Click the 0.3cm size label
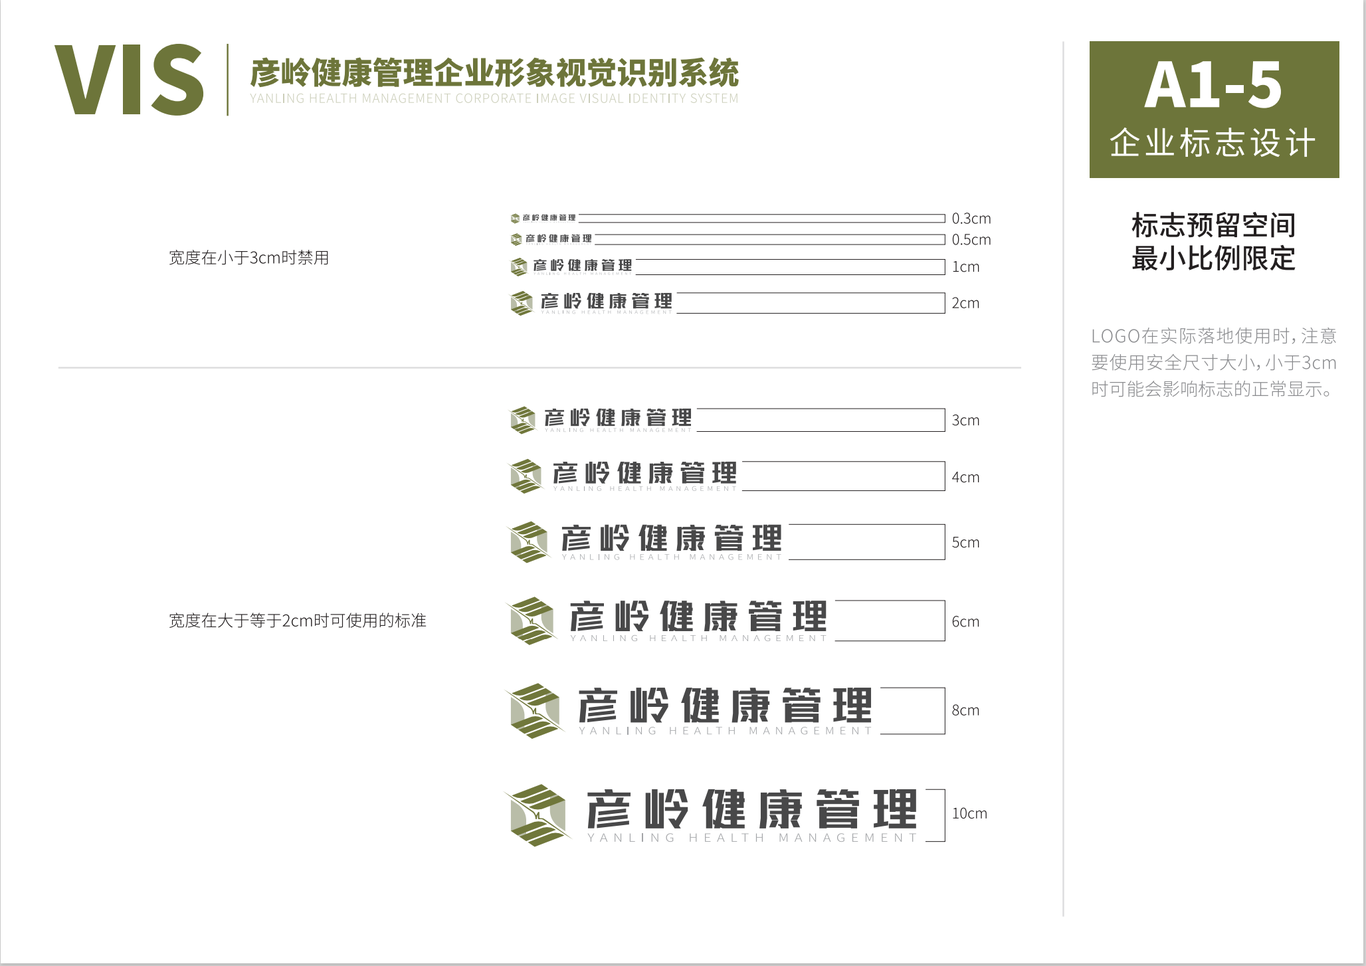The image size is (1366, 966). point(971,218)
